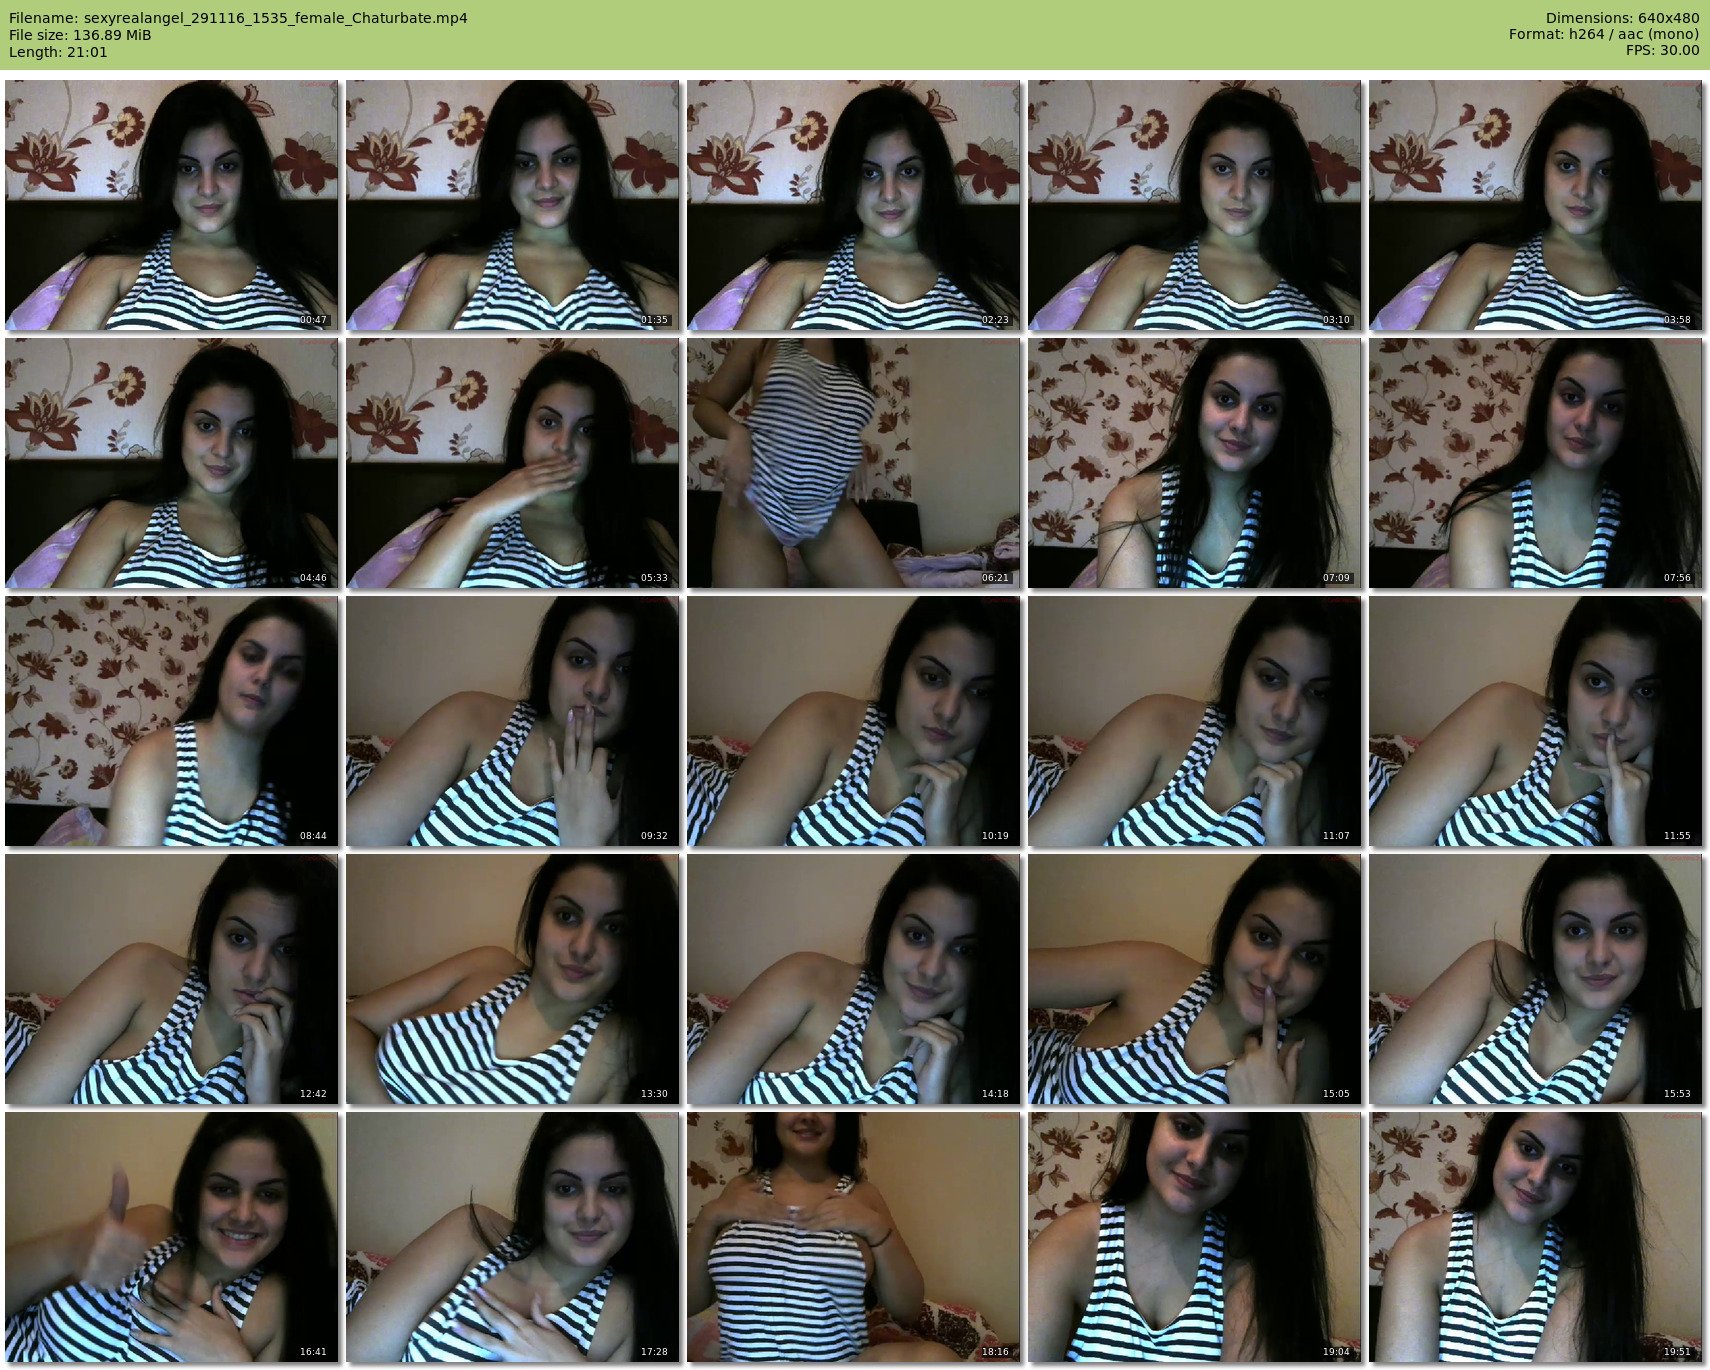Screen dimensions: 1710x1370
Task: Select the FPS: 30.00 label
Action: 1662,51
